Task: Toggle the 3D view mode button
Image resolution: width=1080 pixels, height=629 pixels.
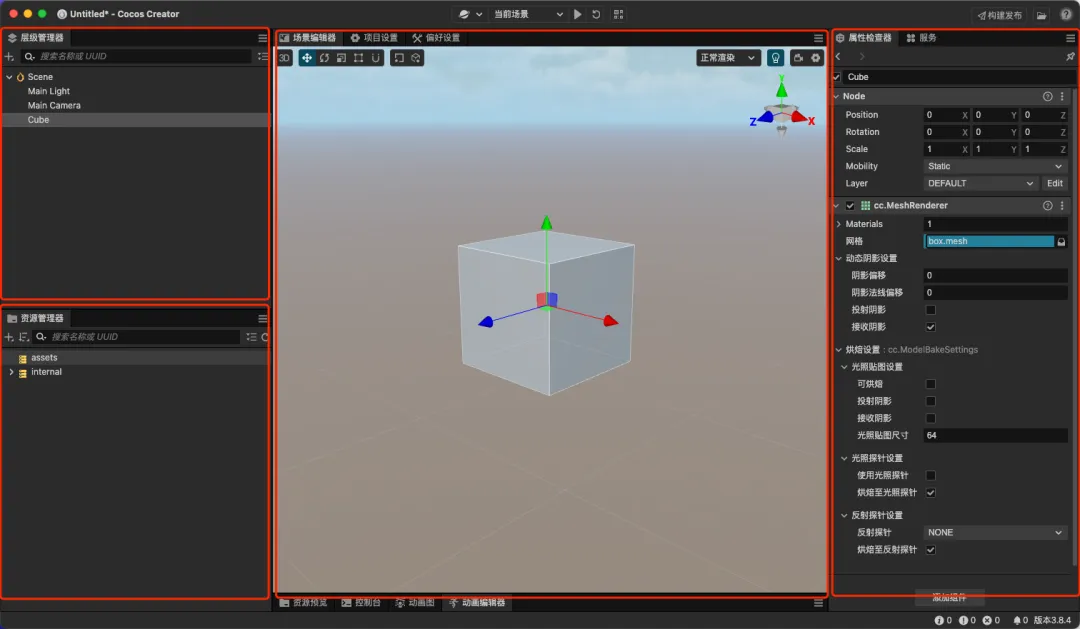Action: pyautogui.click(x=284, y=58)
